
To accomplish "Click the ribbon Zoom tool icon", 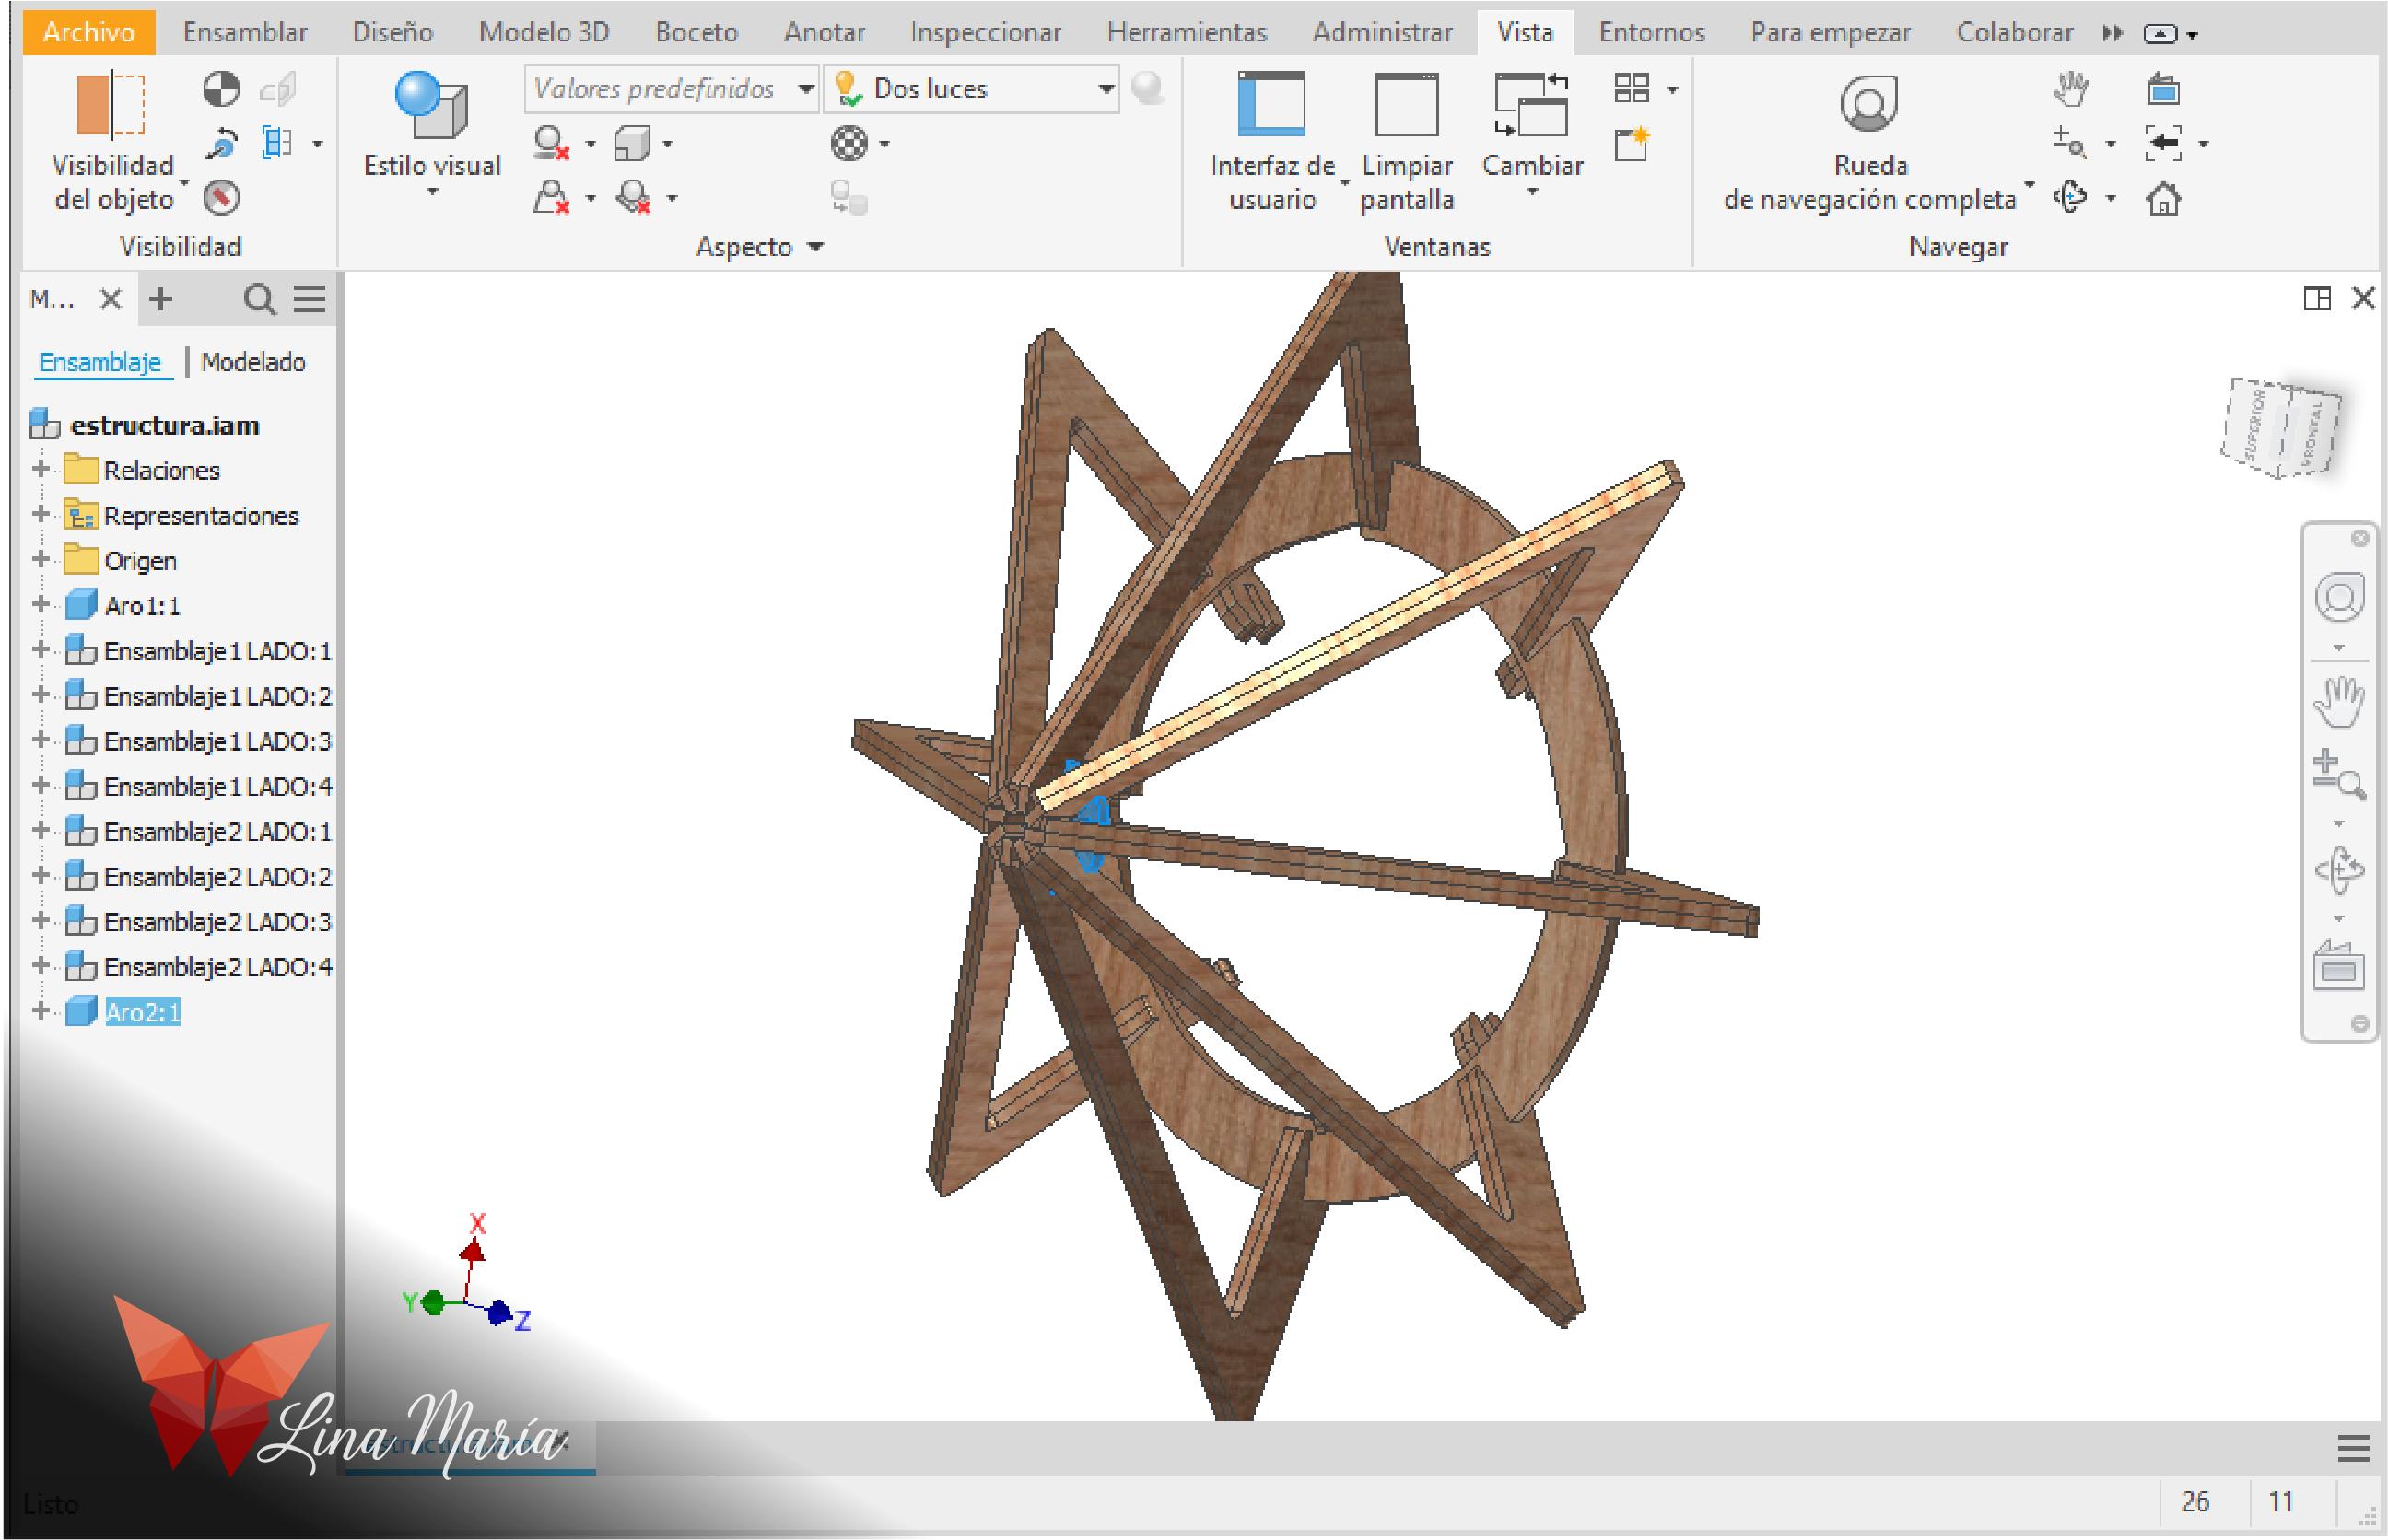I will point(2070,143).
